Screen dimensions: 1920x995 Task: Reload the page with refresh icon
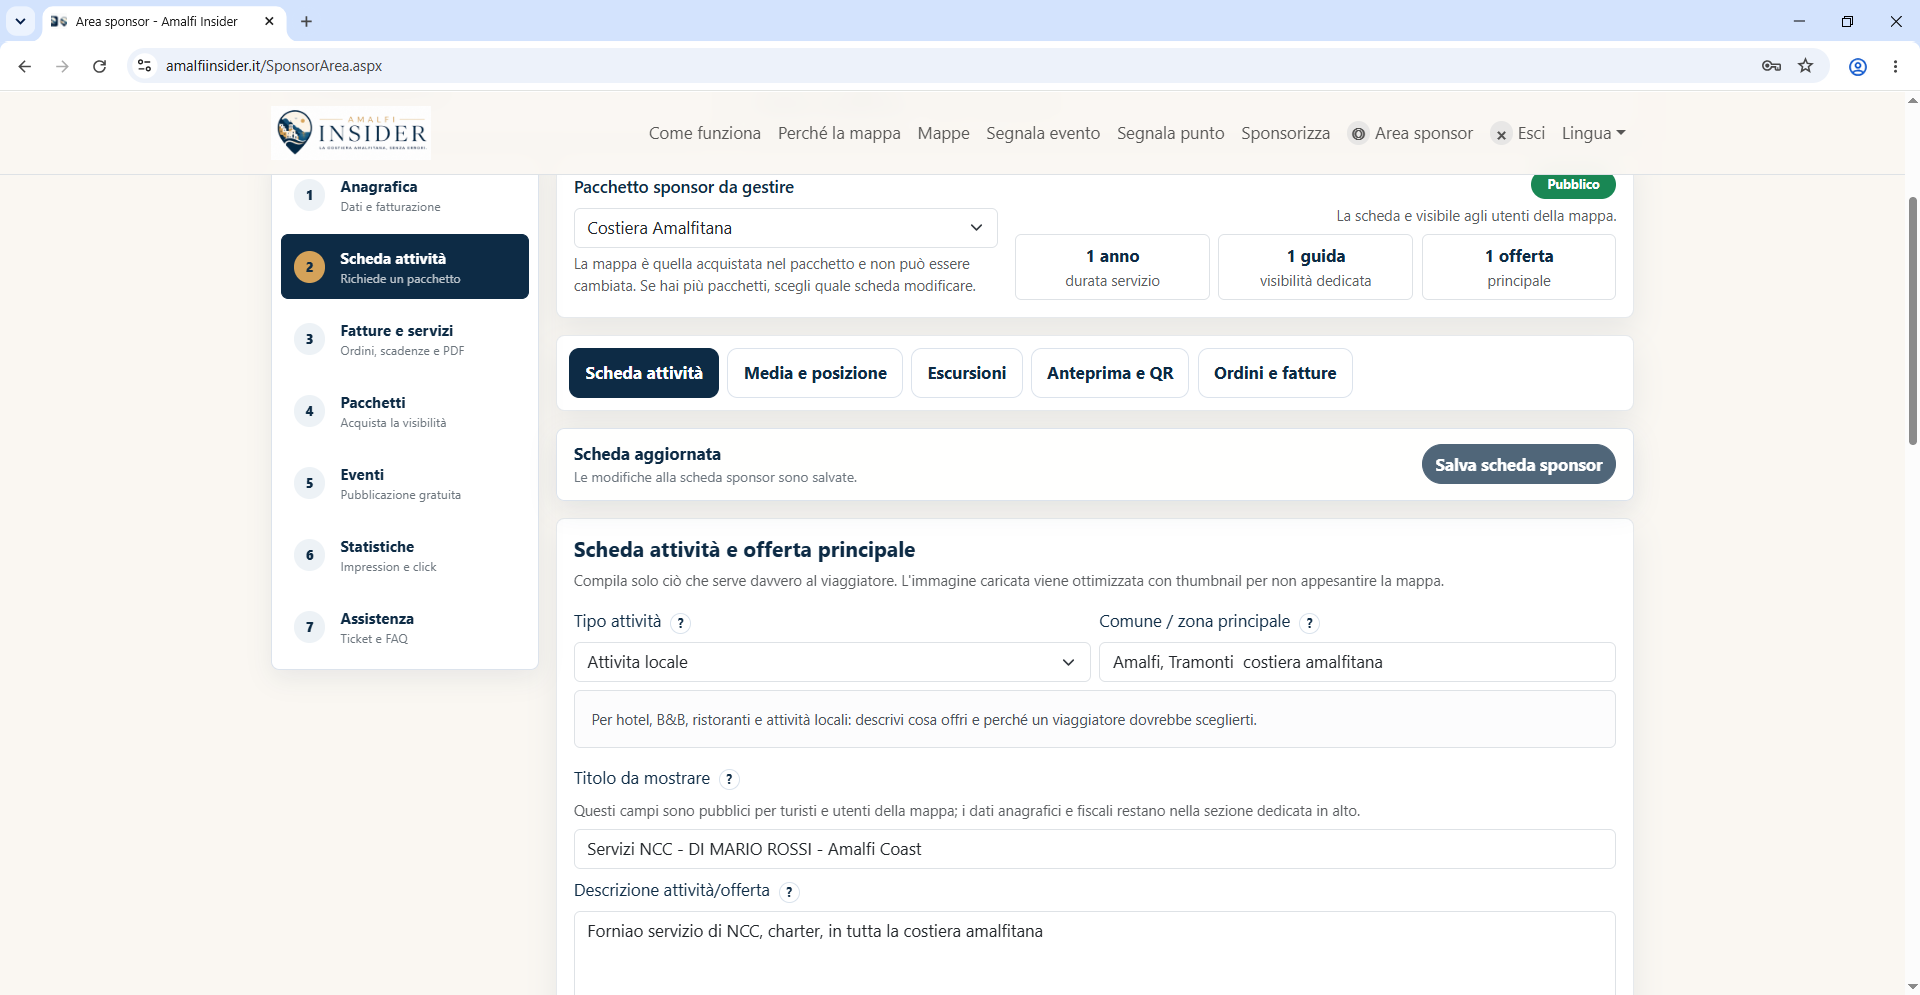tap(99, 66)
